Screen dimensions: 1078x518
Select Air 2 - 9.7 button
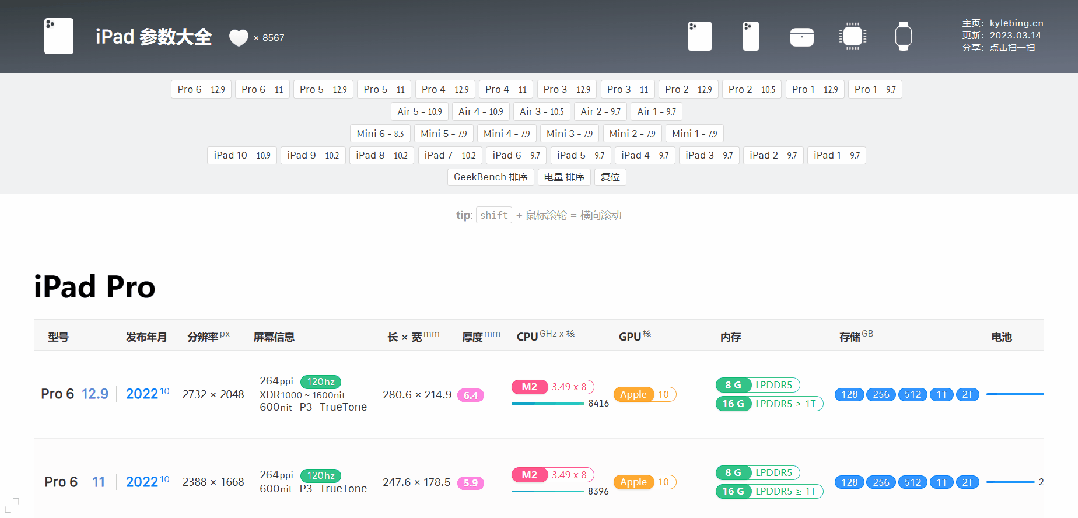[602, 111]
